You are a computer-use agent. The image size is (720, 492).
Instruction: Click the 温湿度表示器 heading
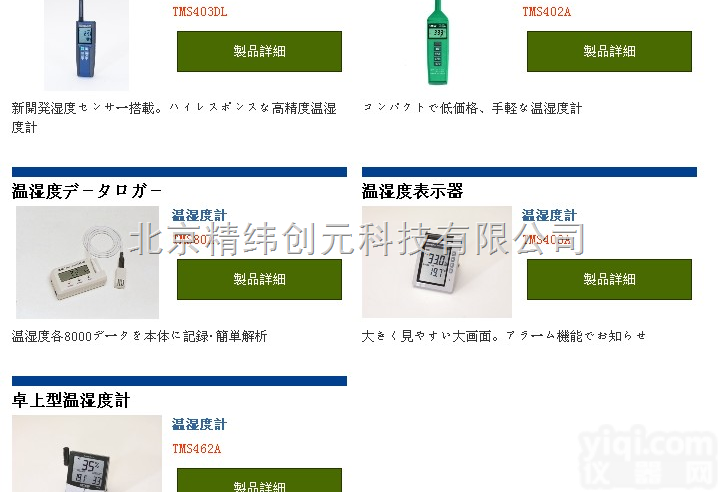[412, 191]
